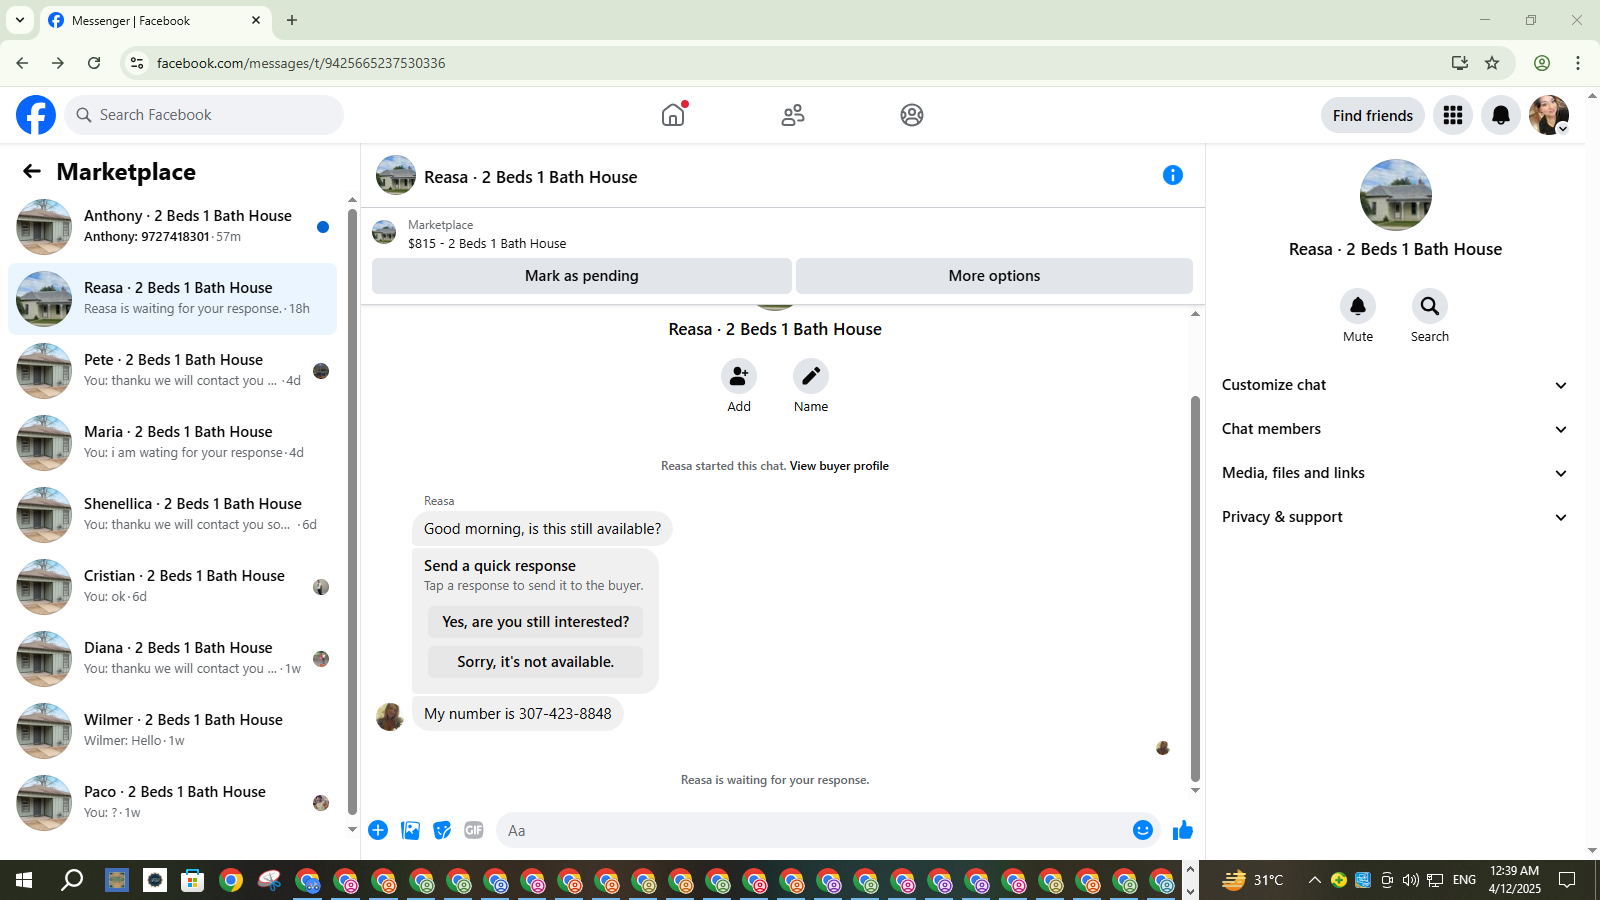Click Reasa's avatar beside phone message

390,716
